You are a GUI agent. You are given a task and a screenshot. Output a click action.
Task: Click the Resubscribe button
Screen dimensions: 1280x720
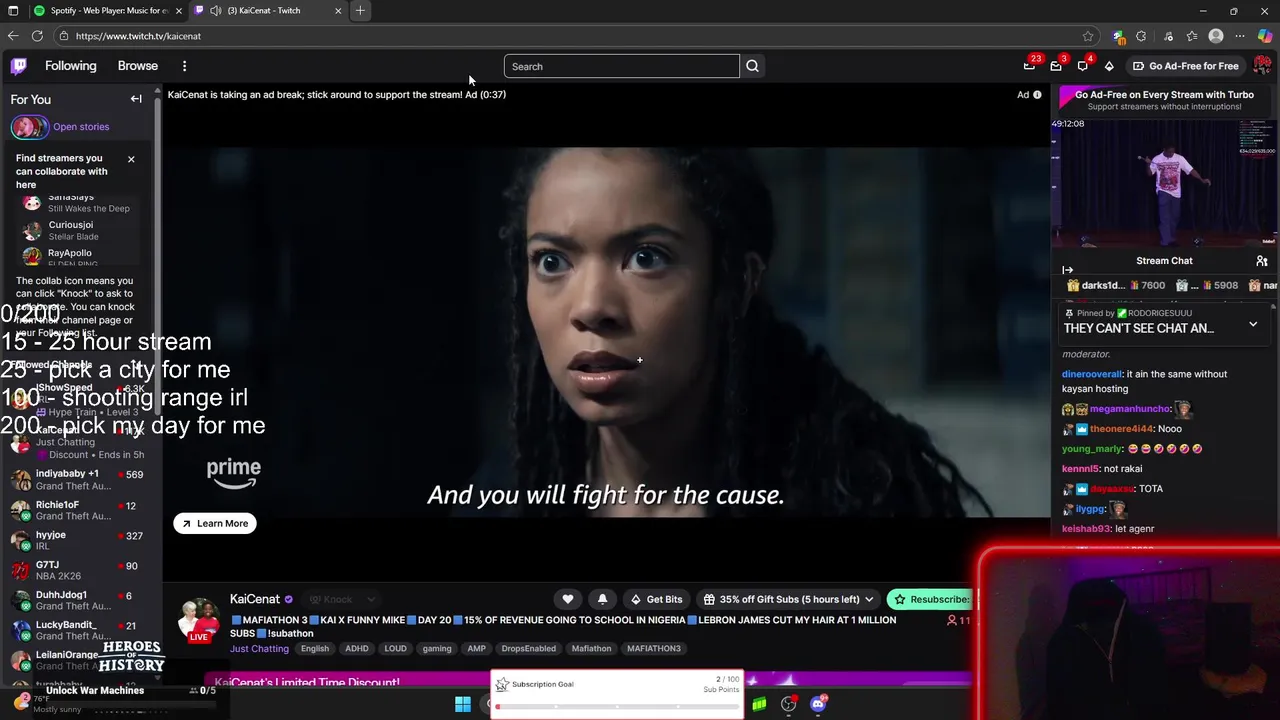point(931,599)
